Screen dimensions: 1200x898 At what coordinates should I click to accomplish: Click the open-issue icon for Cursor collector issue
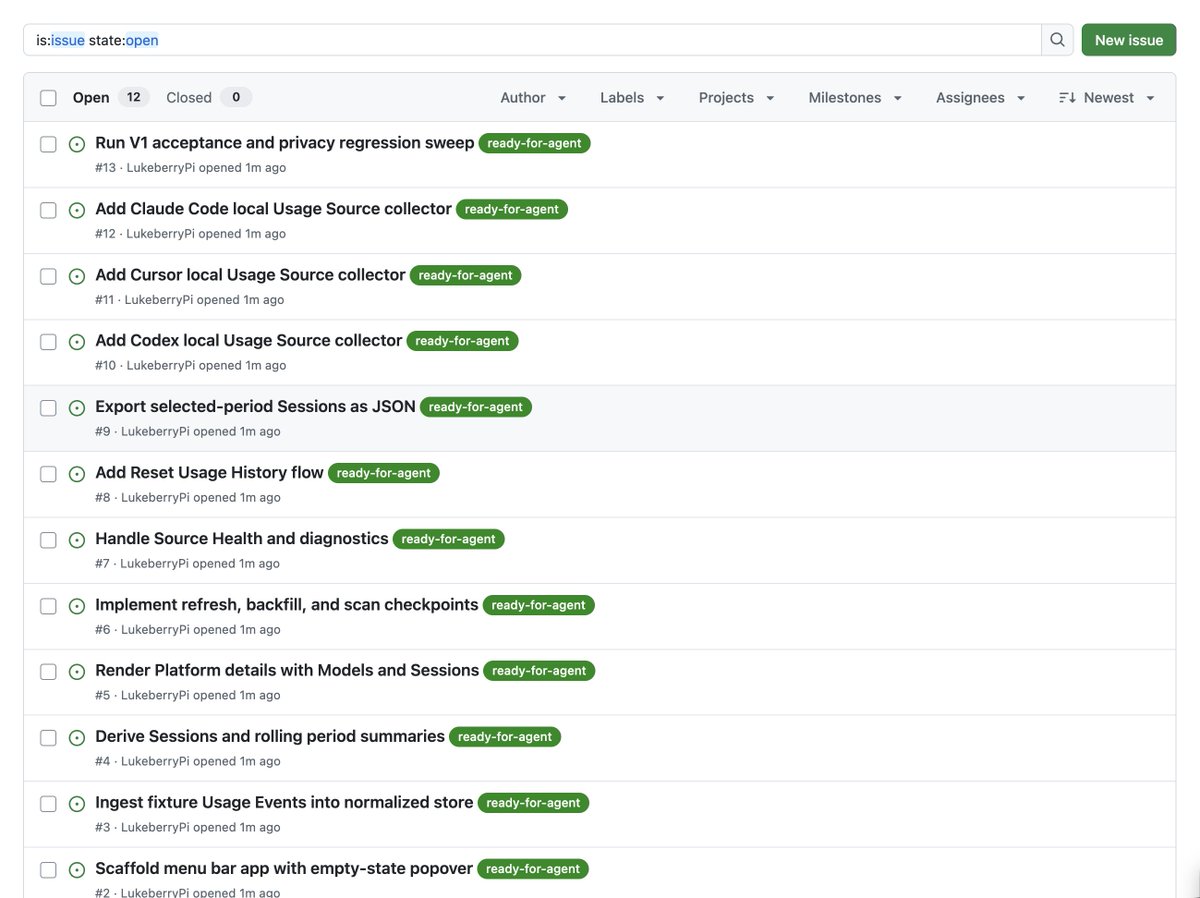coord(77,276)
